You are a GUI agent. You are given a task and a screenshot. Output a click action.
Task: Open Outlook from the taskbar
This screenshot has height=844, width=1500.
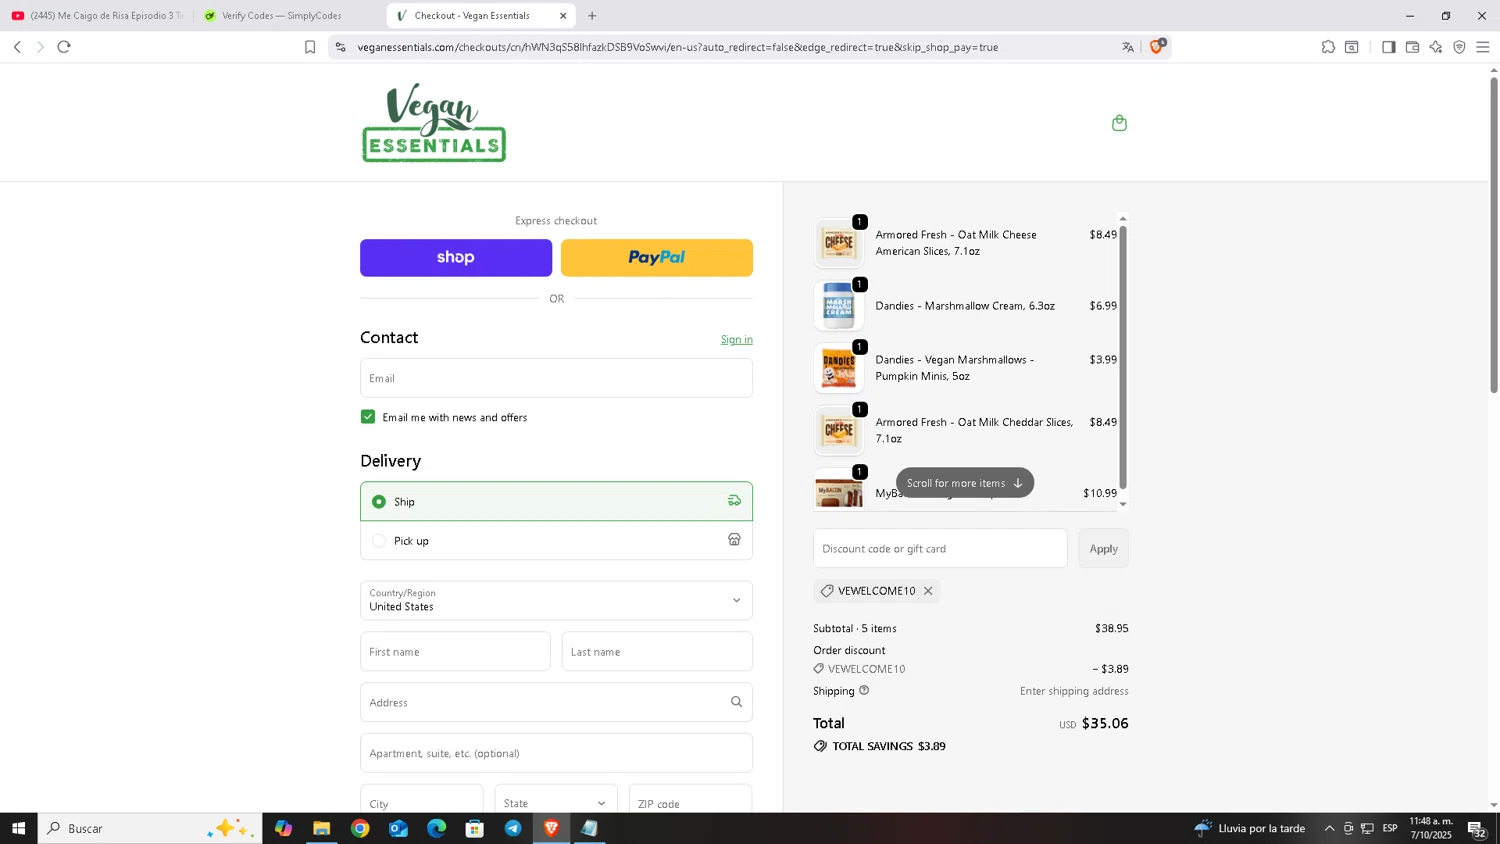(x=398, y=828)
